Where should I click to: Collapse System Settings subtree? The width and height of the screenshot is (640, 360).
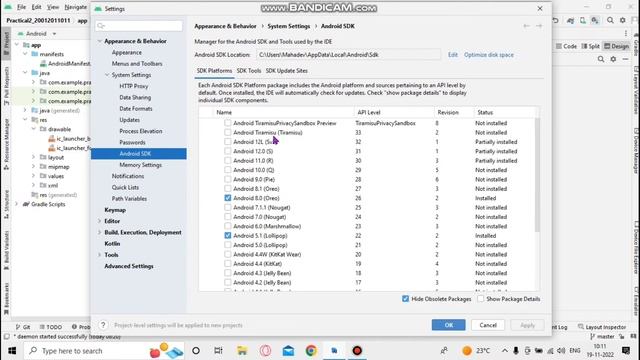107,75
